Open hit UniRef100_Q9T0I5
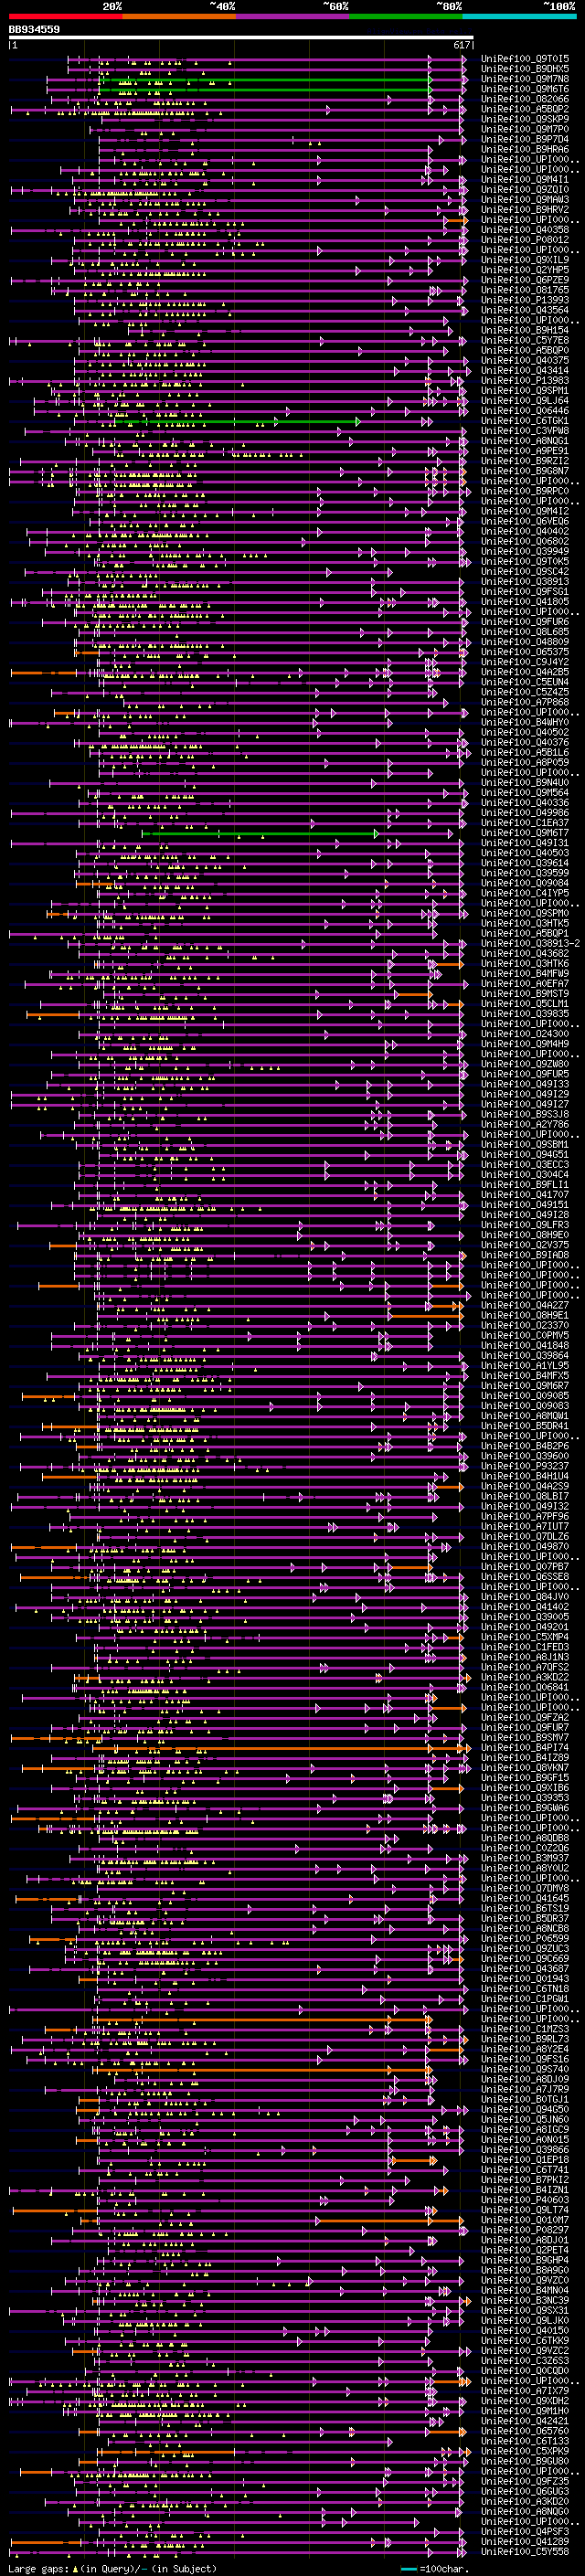The width and height of the screenshot is (585, 2576). coord(524,59)
